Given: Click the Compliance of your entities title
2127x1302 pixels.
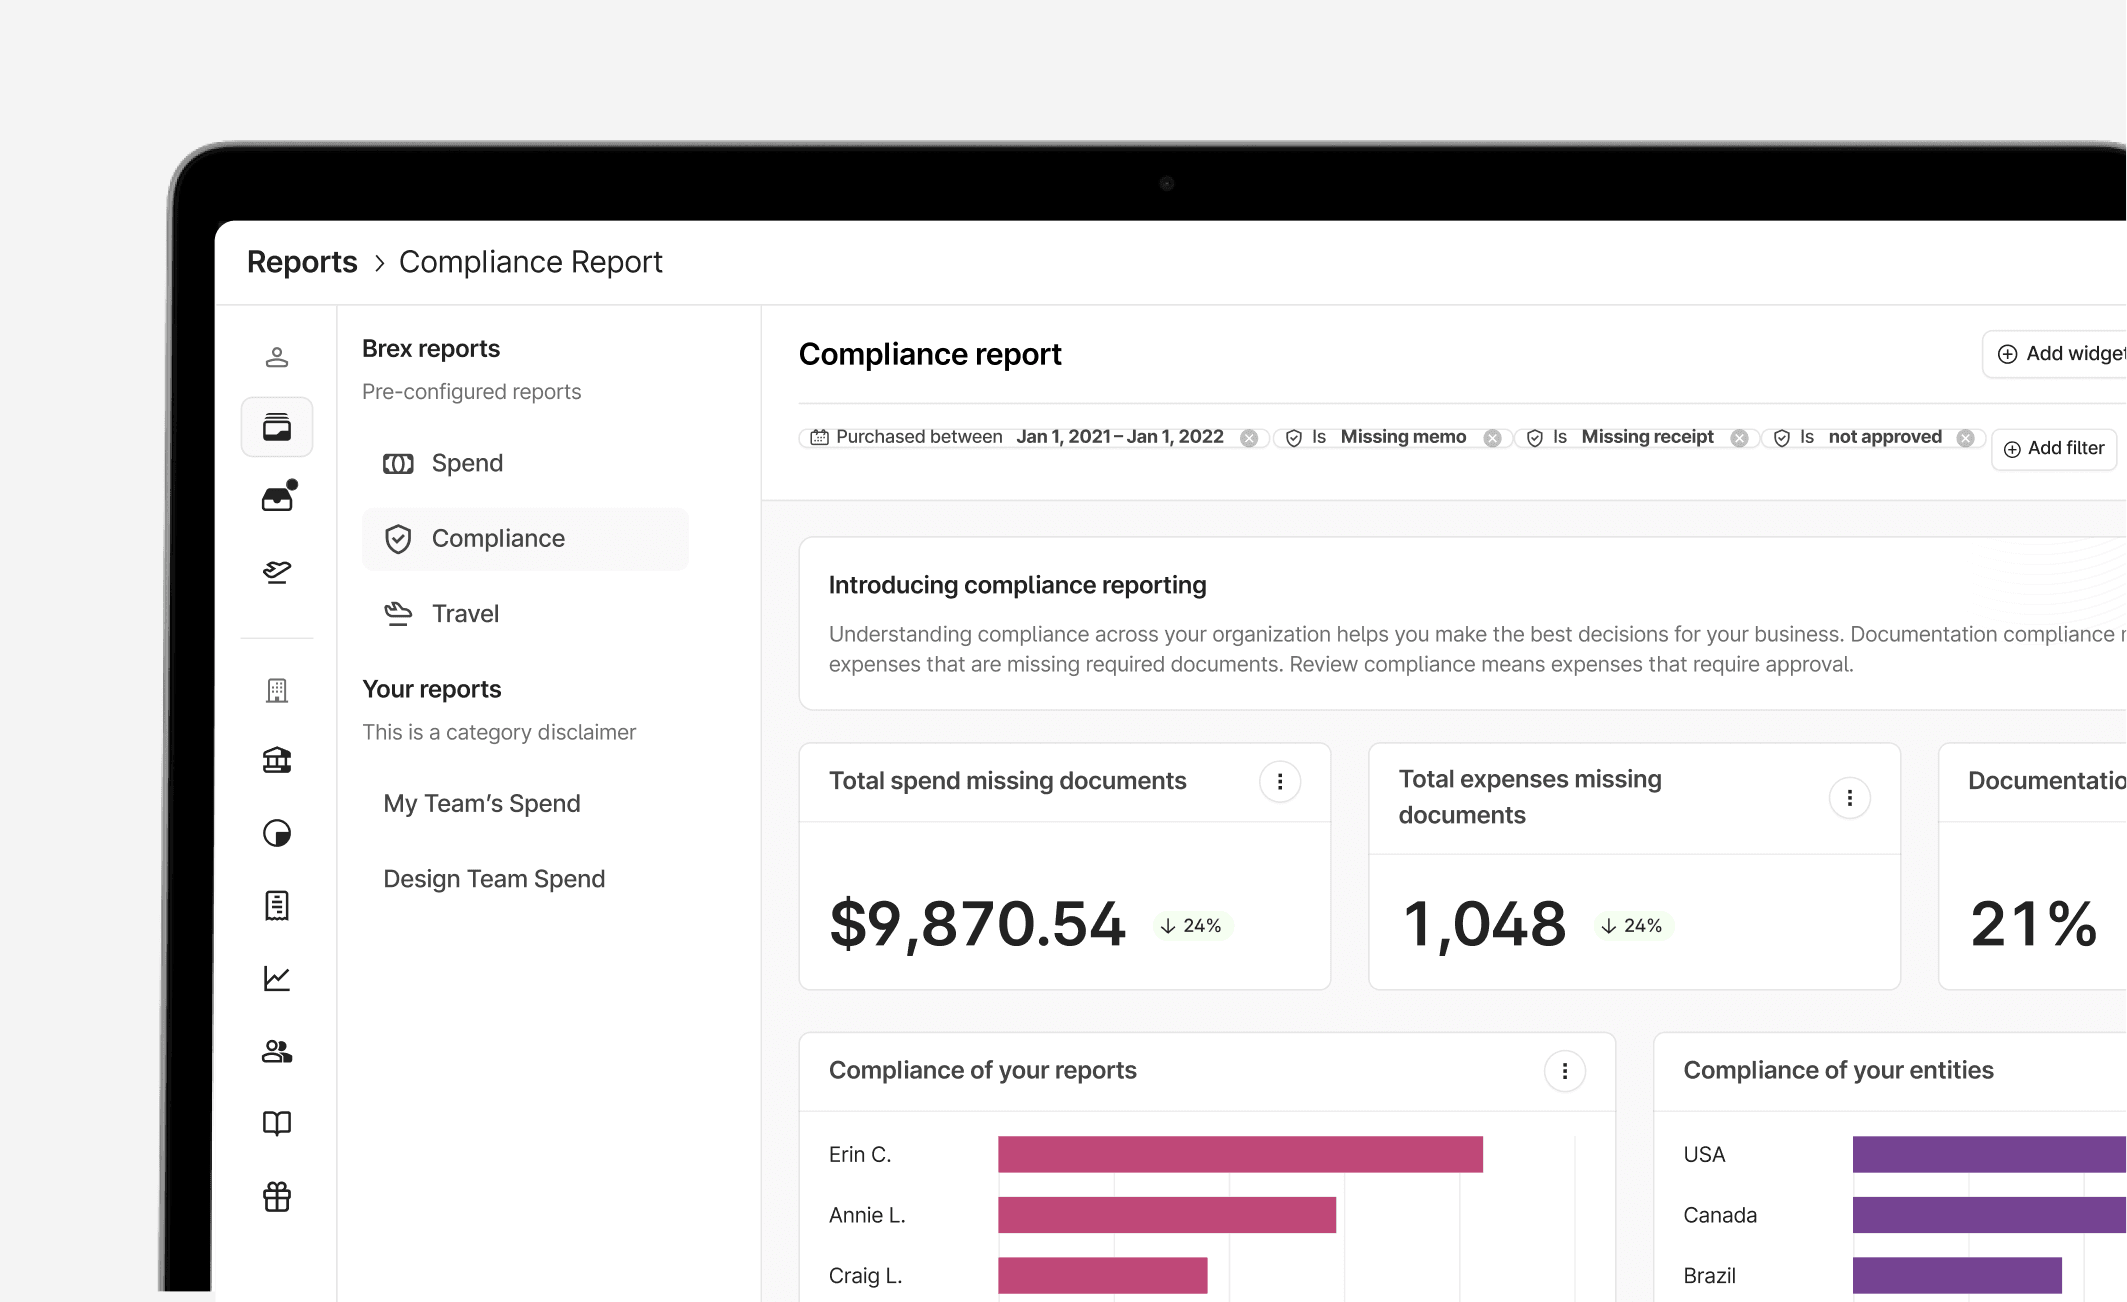Looking at the screenshot, I should (x=1838, y=1071).
